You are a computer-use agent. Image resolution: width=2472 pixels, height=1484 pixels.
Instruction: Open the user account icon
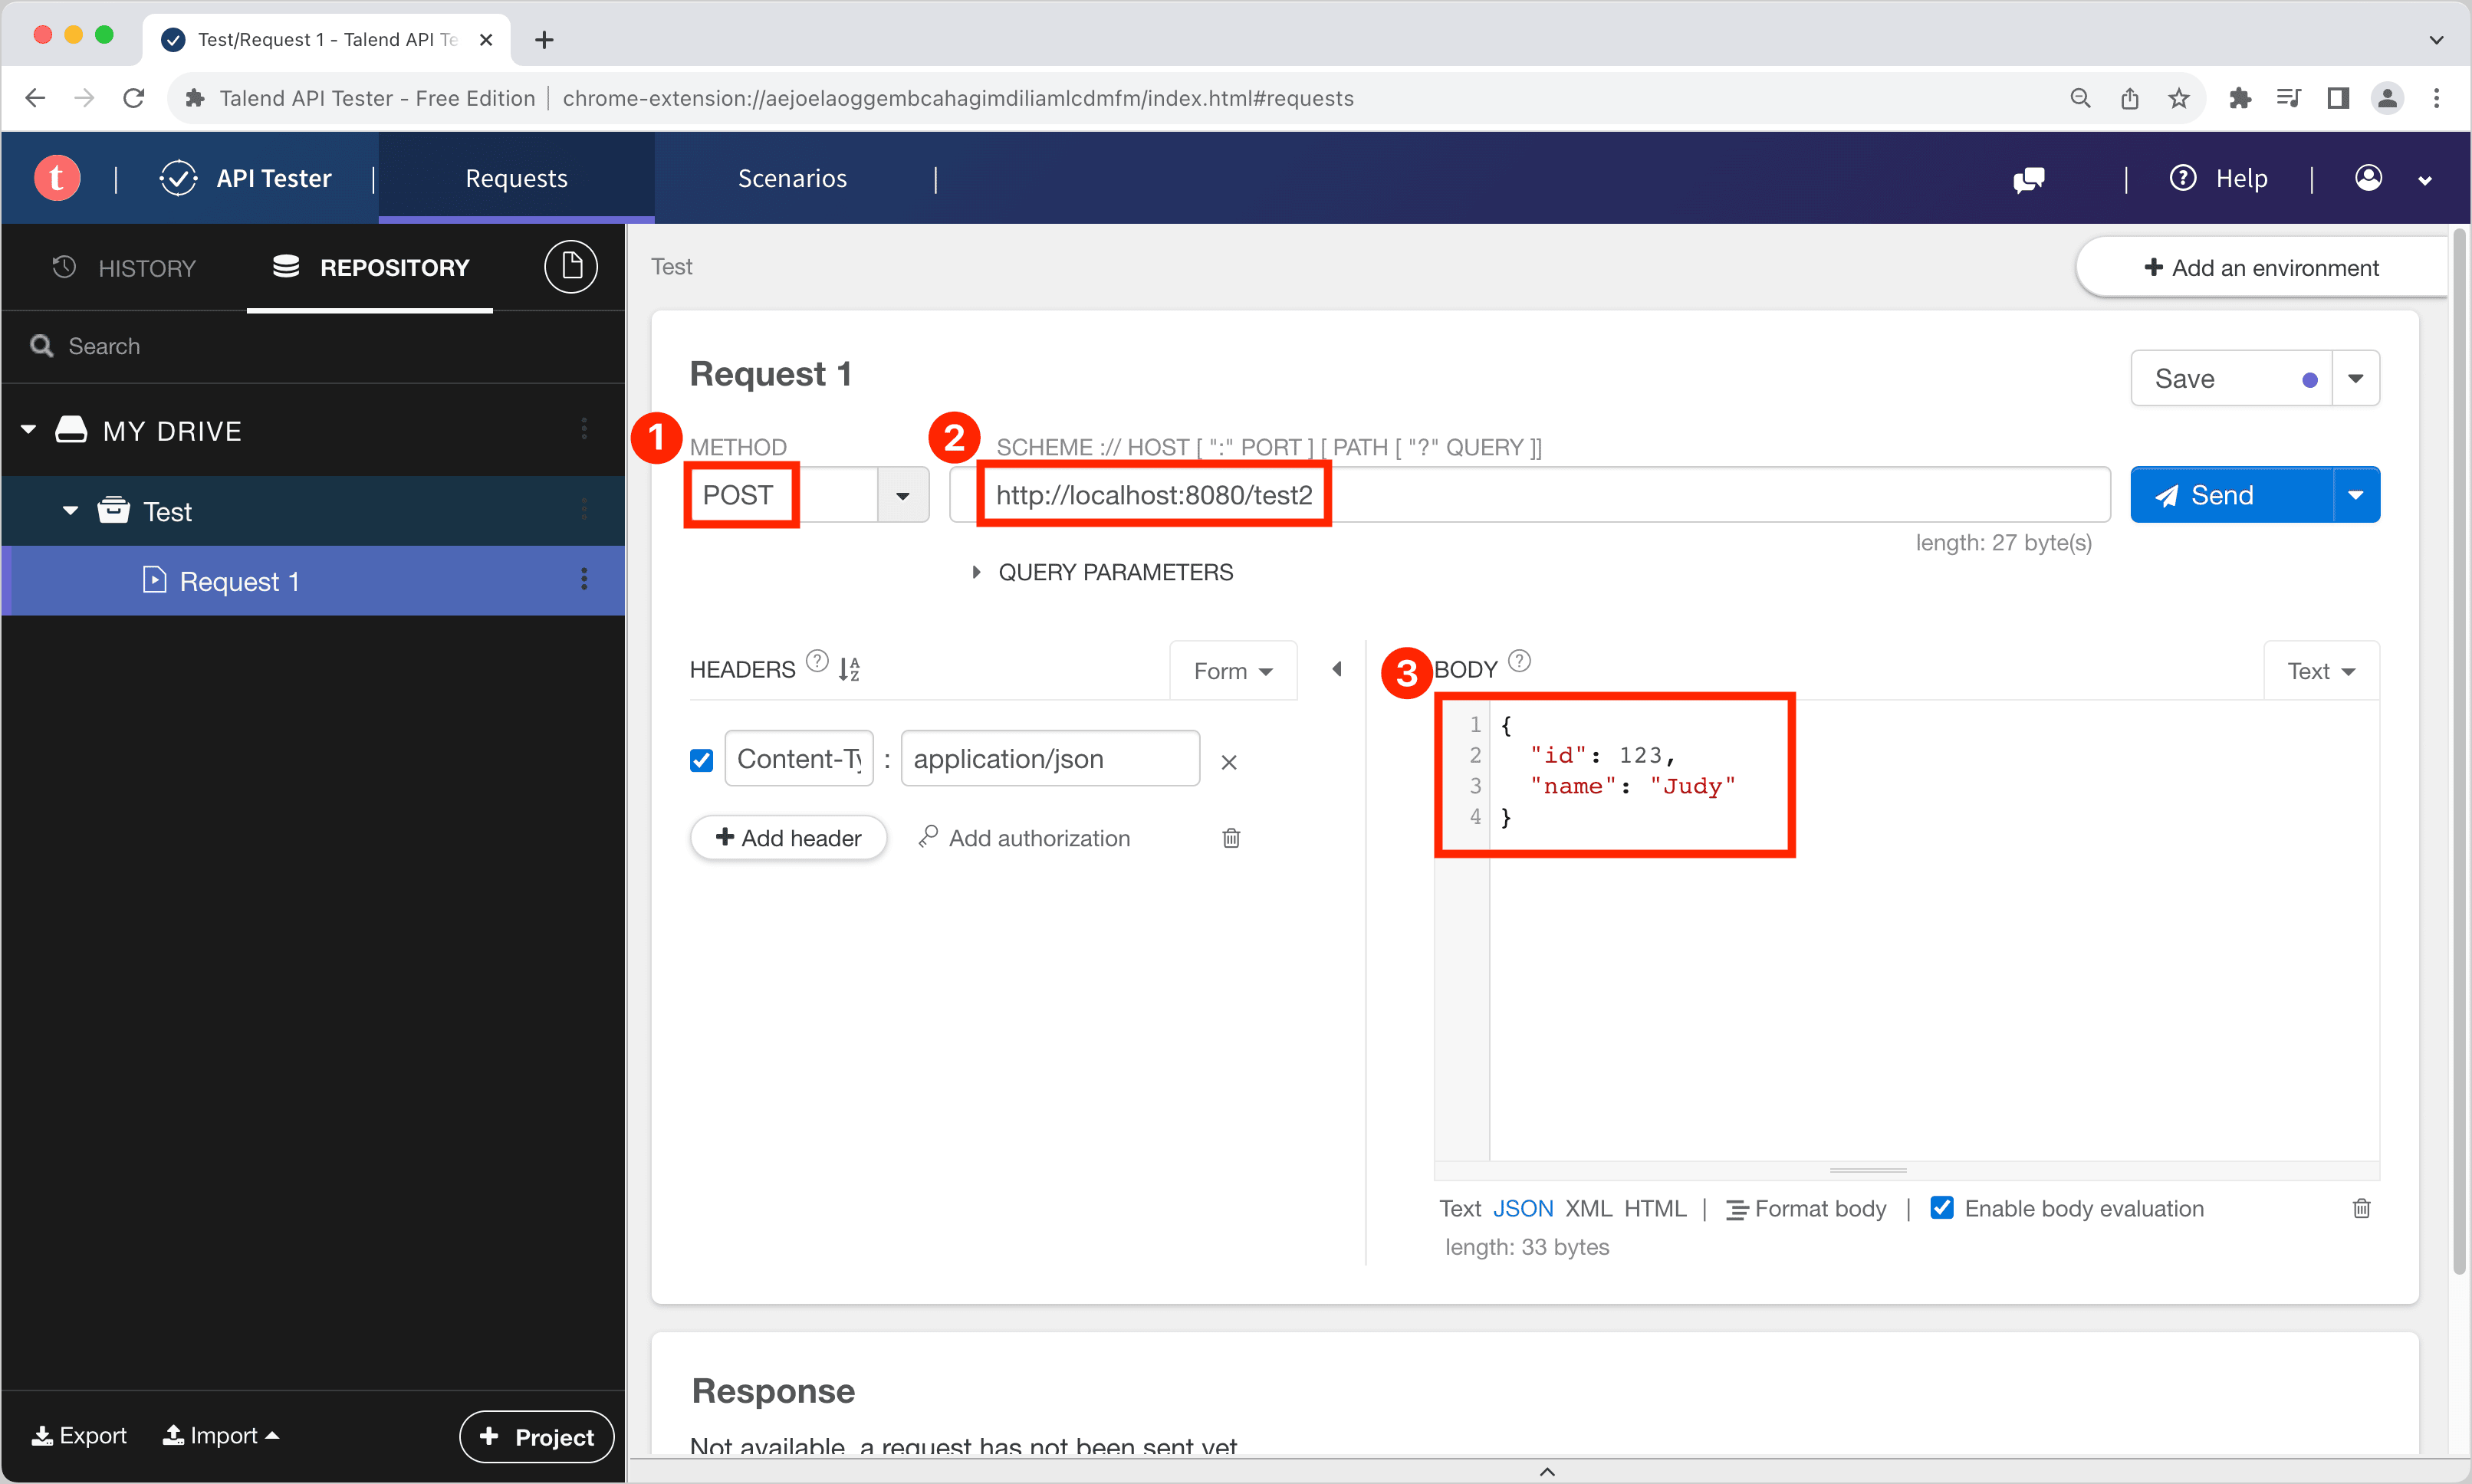pyautogui.click(x=2368, y=178)
